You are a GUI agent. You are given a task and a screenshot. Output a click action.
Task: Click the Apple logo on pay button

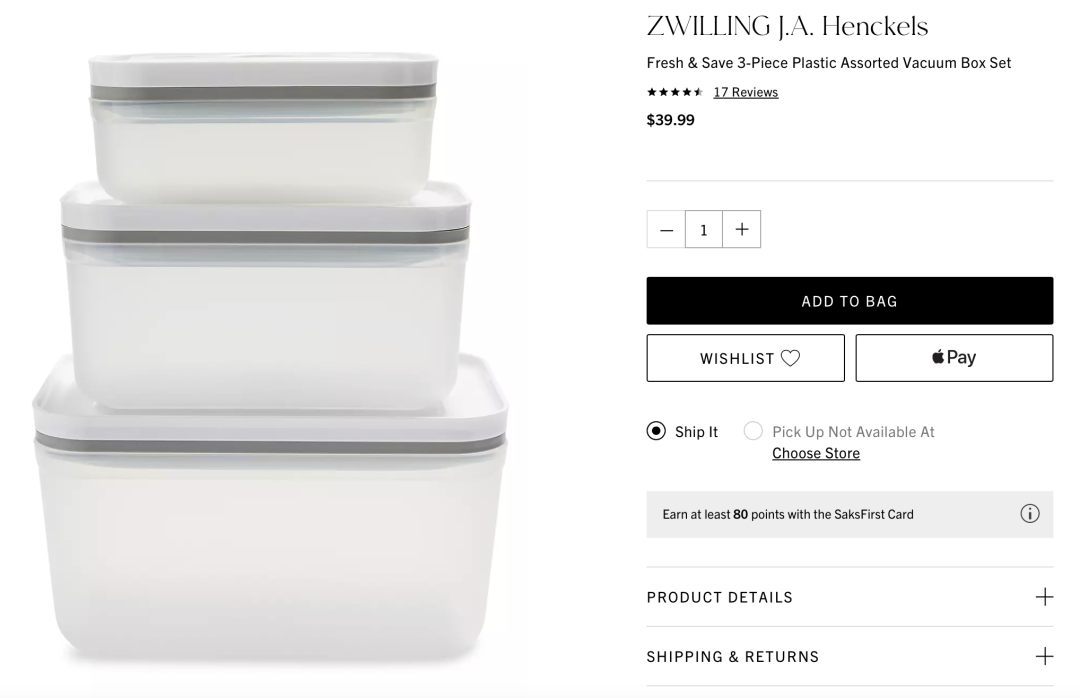938,357
